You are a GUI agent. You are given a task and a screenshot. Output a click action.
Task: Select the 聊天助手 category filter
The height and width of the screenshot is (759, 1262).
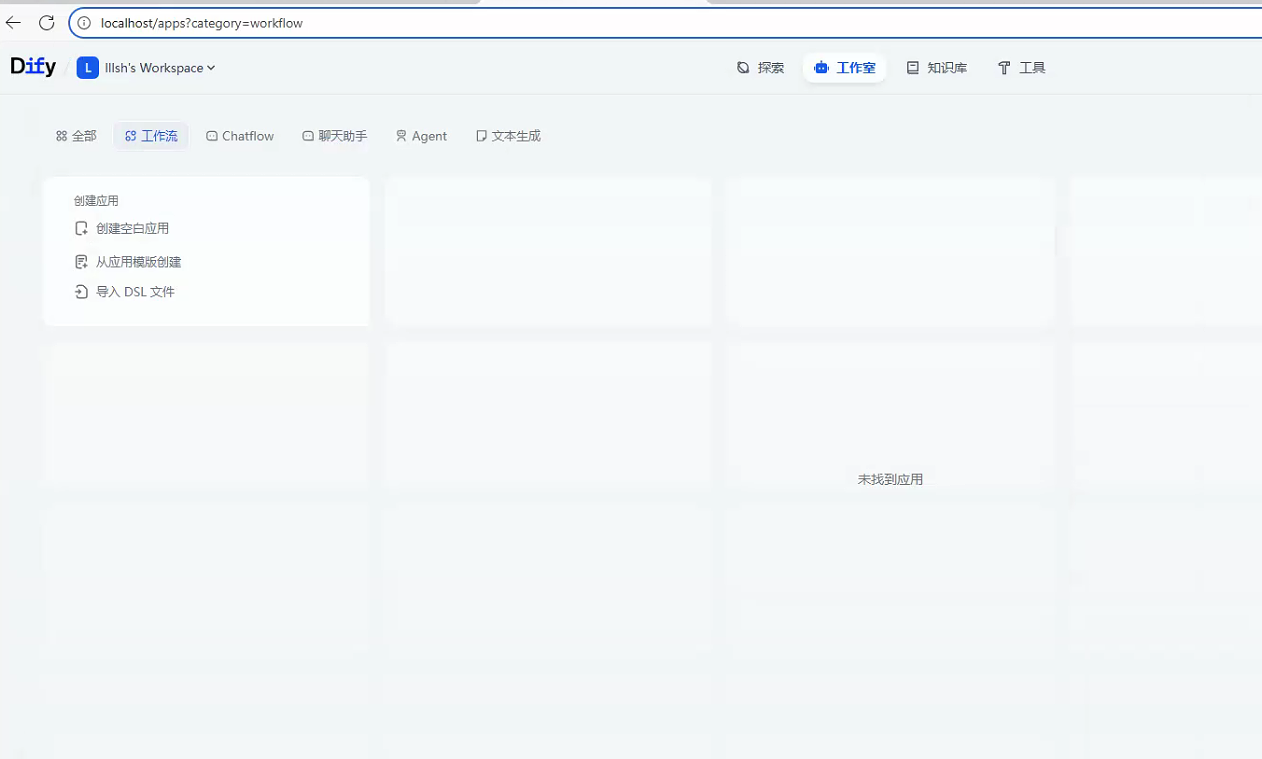coord(335,136)
